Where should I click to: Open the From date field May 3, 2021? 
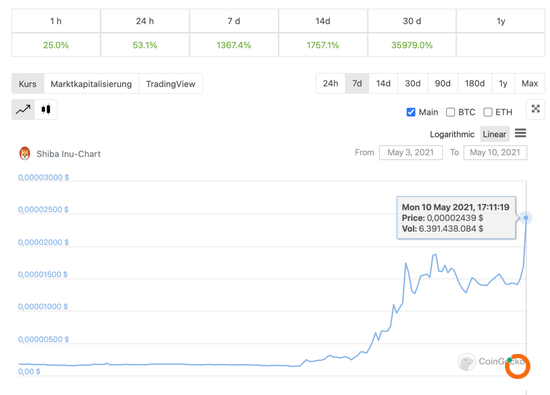click(x=411, y=153)
